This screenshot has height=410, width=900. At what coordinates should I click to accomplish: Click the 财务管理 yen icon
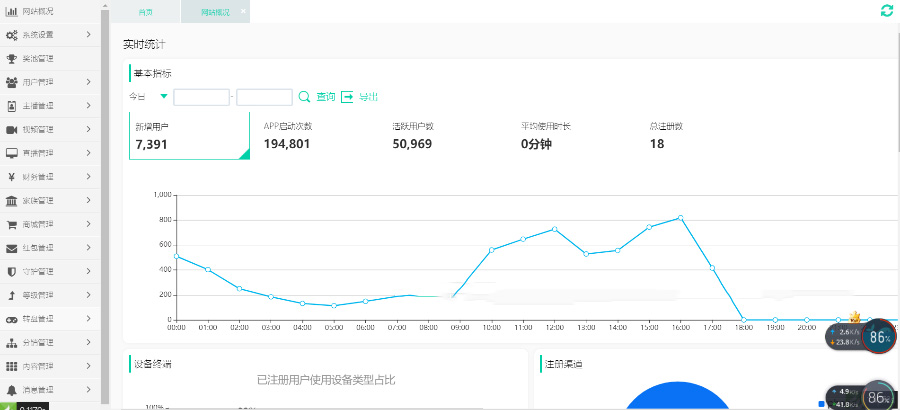(x=11, y=177)
